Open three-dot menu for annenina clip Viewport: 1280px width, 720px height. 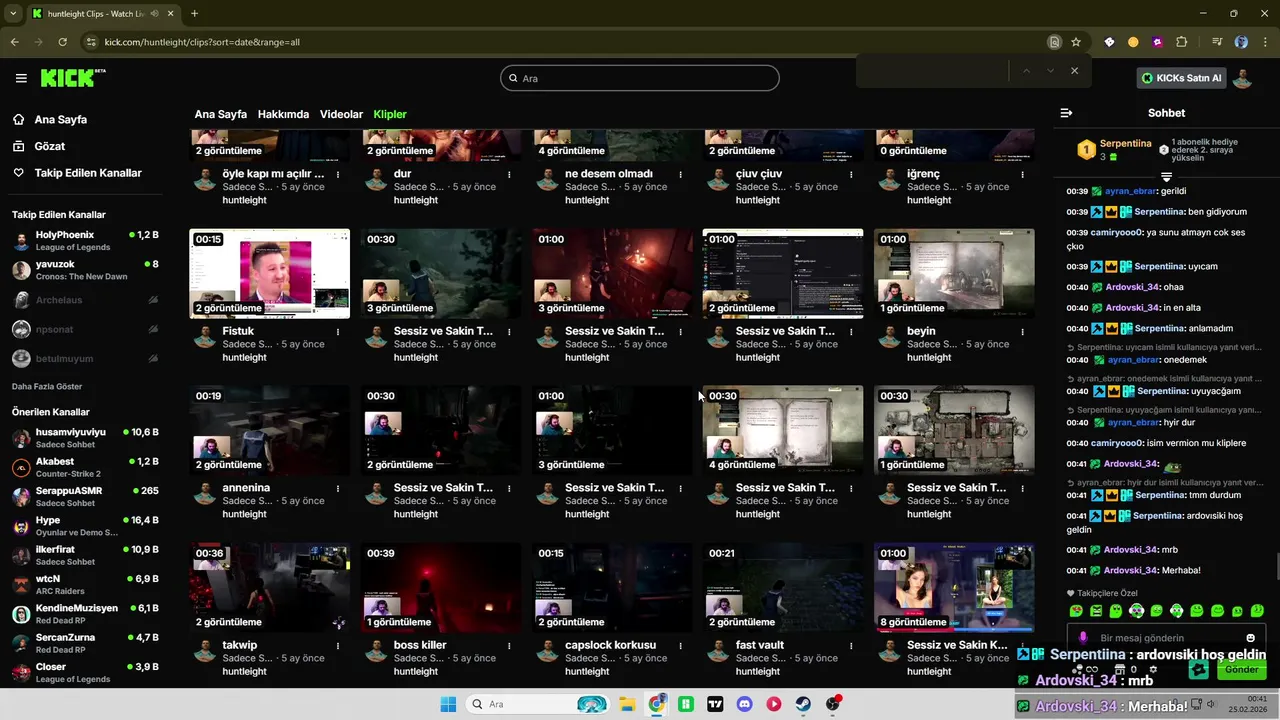coord(338,488)
